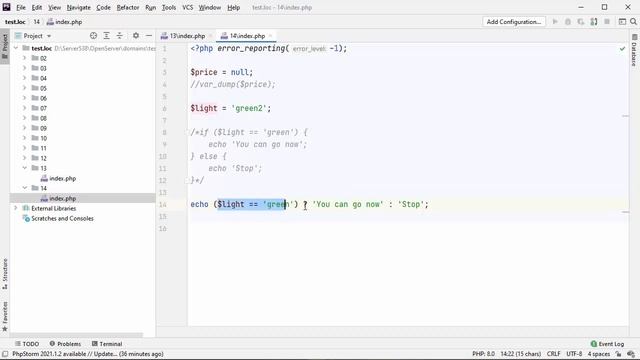Image resolution: width=640 pixels, height=360 pixels.
Task: Click the Stop square toolbar icon
Action: [x=607, y=22]
